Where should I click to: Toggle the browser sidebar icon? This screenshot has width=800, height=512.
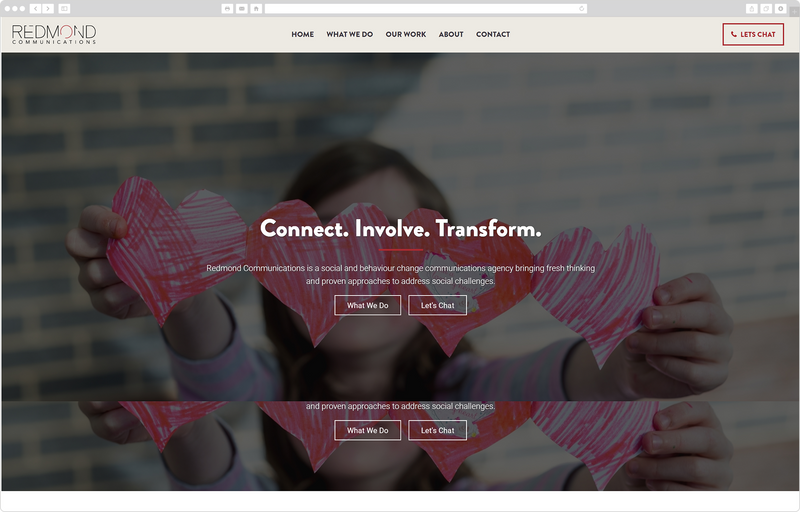pyautogui.click(x=64, y=9)
